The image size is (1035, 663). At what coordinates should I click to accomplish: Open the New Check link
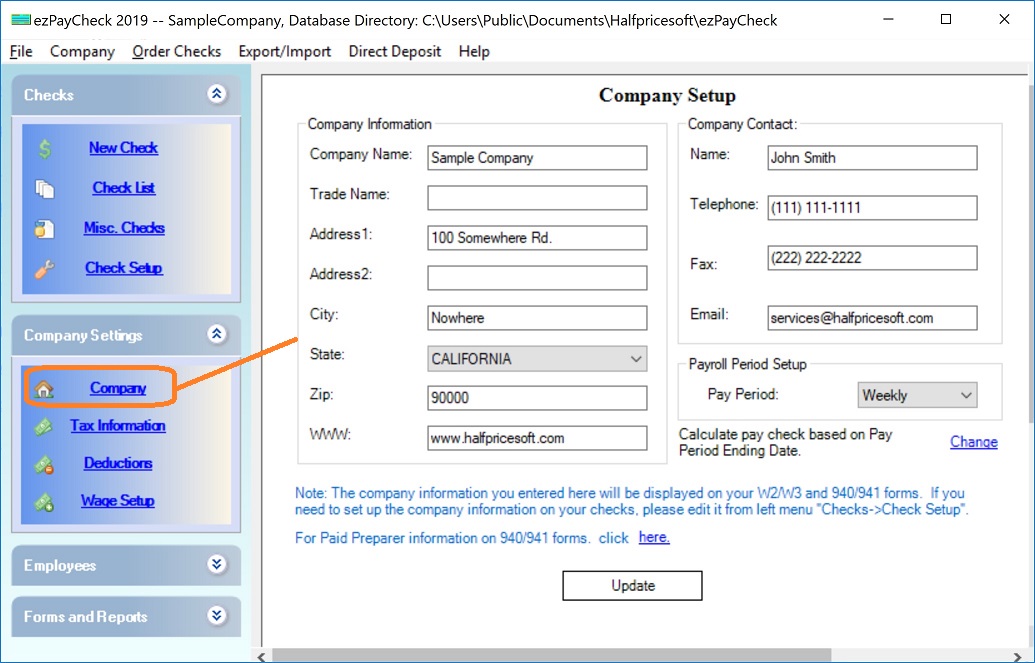tap(123, 148)
